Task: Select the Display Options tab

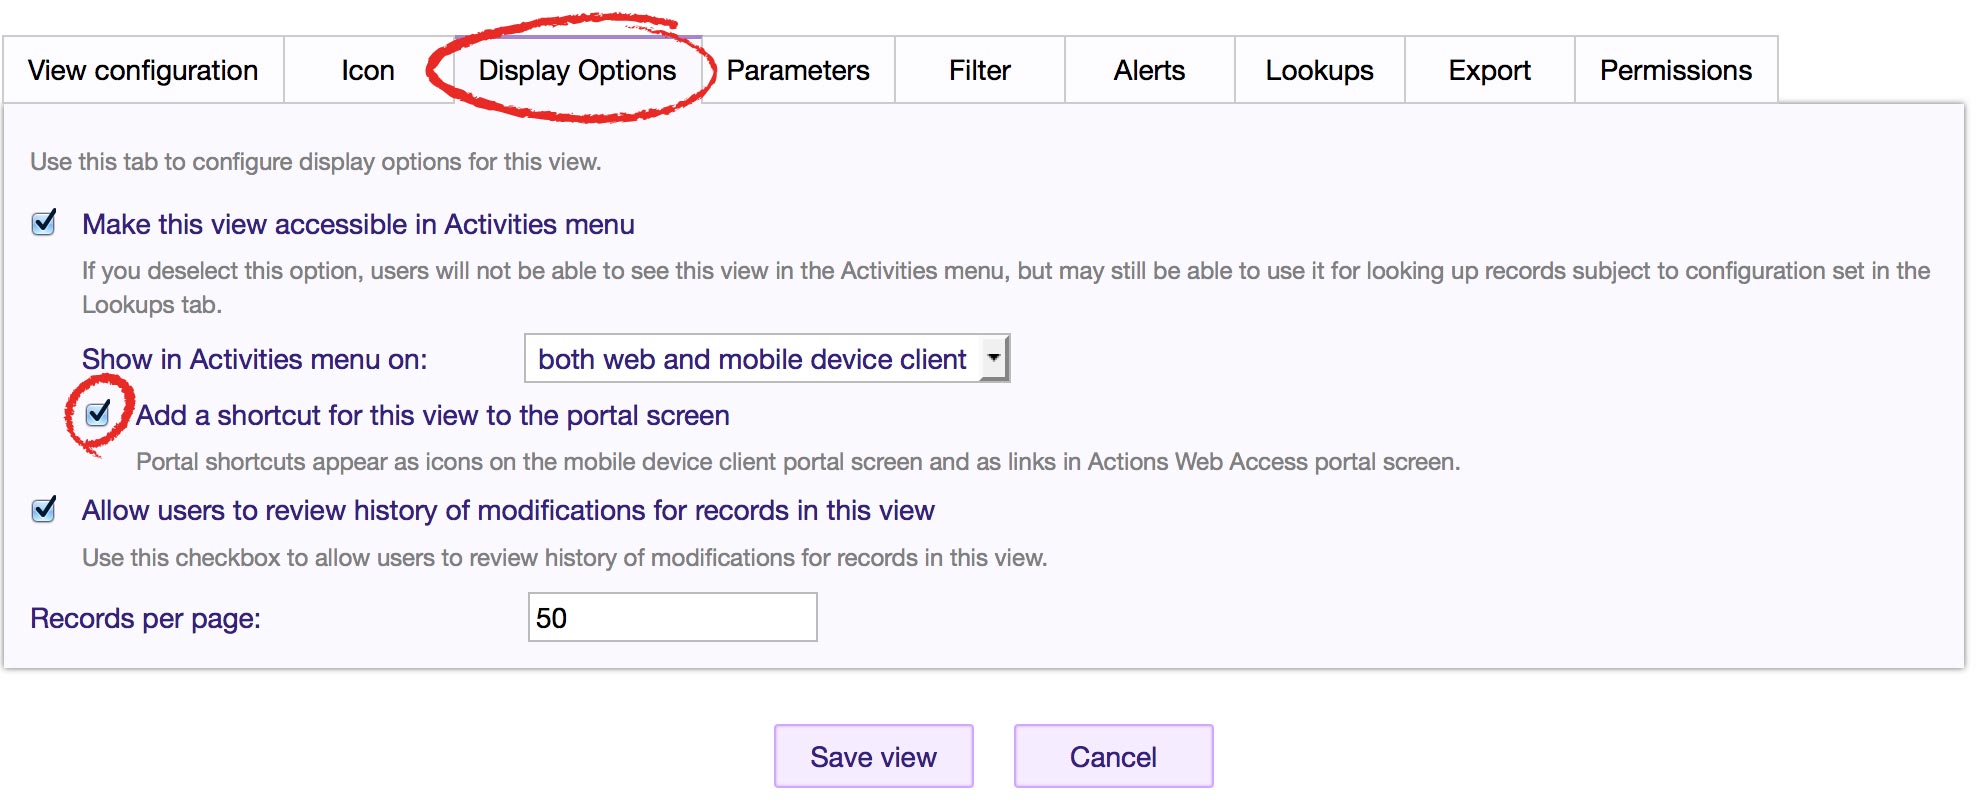Action: pos(577,70)
